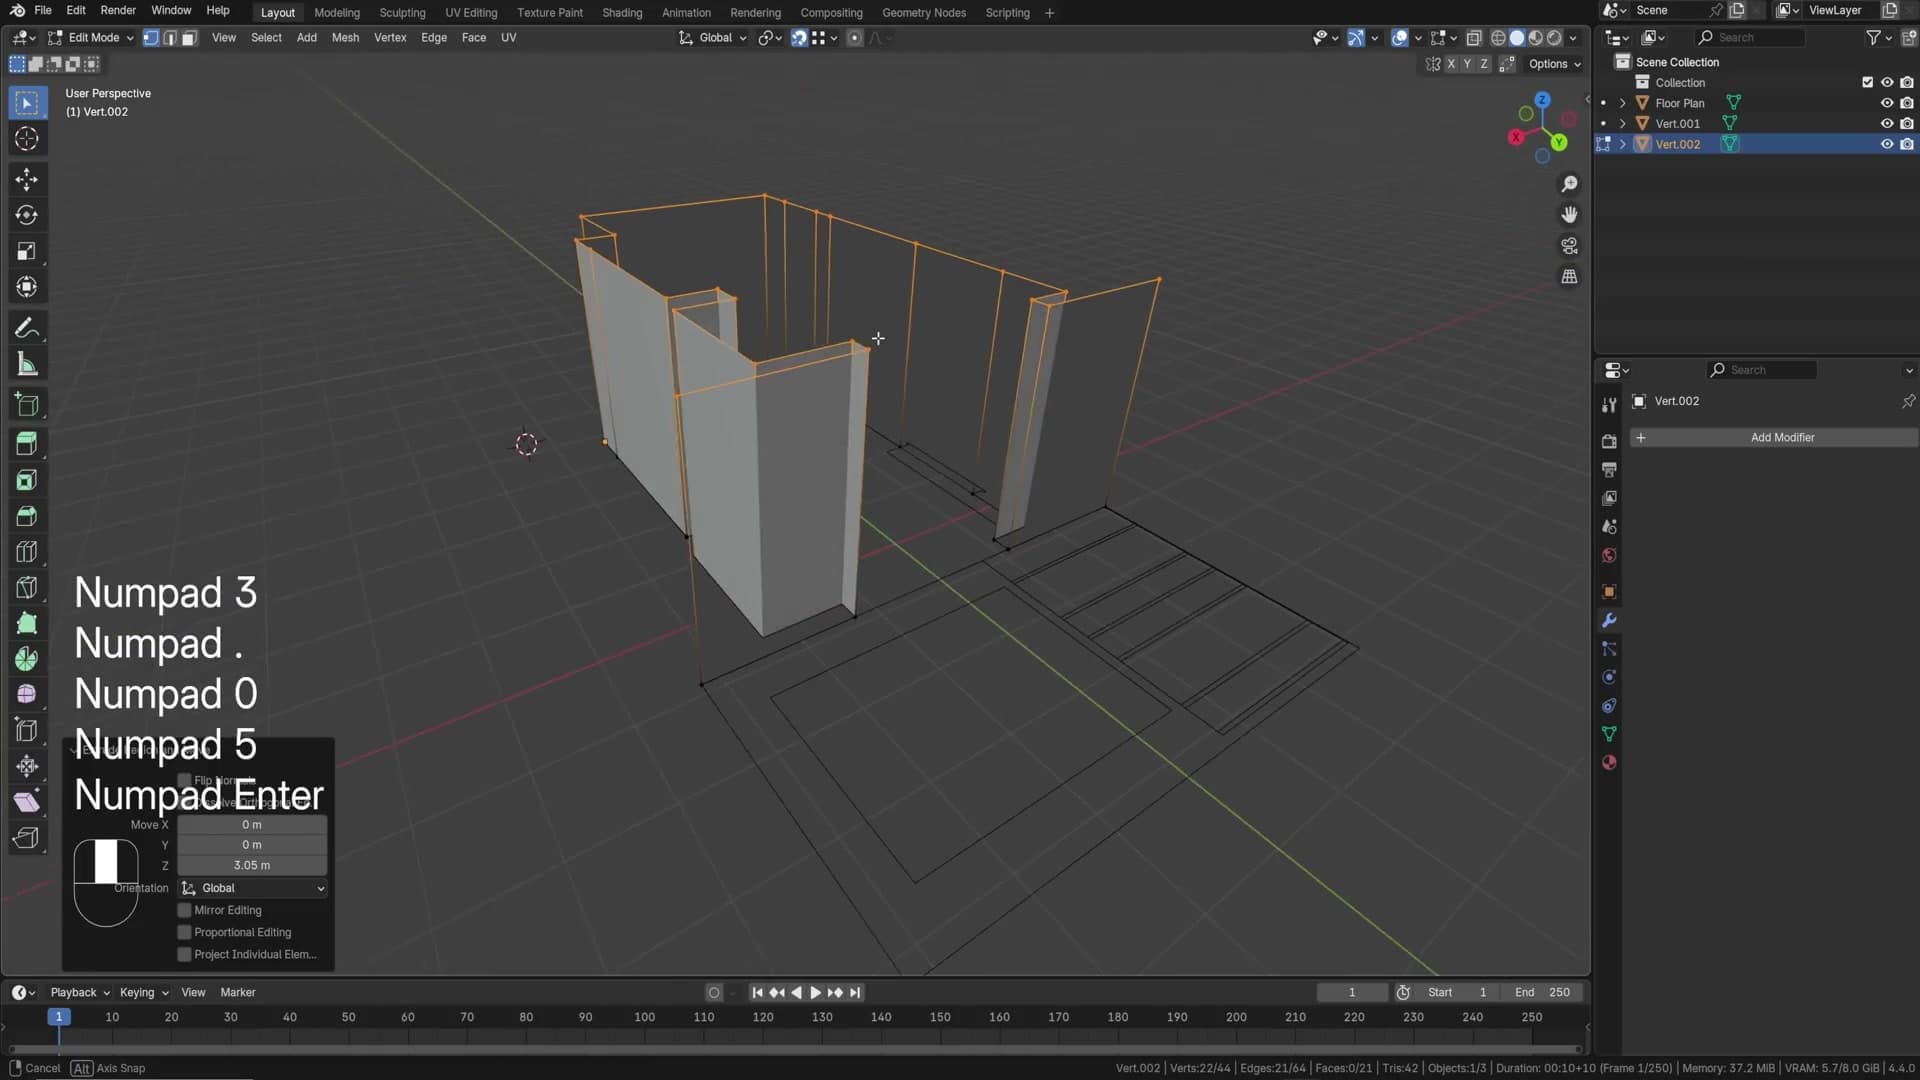Viewport: 1920px width, 1080px height.
Task: Switch to vertex select mode
Action: pyautogui.click(x=151, y=38)
